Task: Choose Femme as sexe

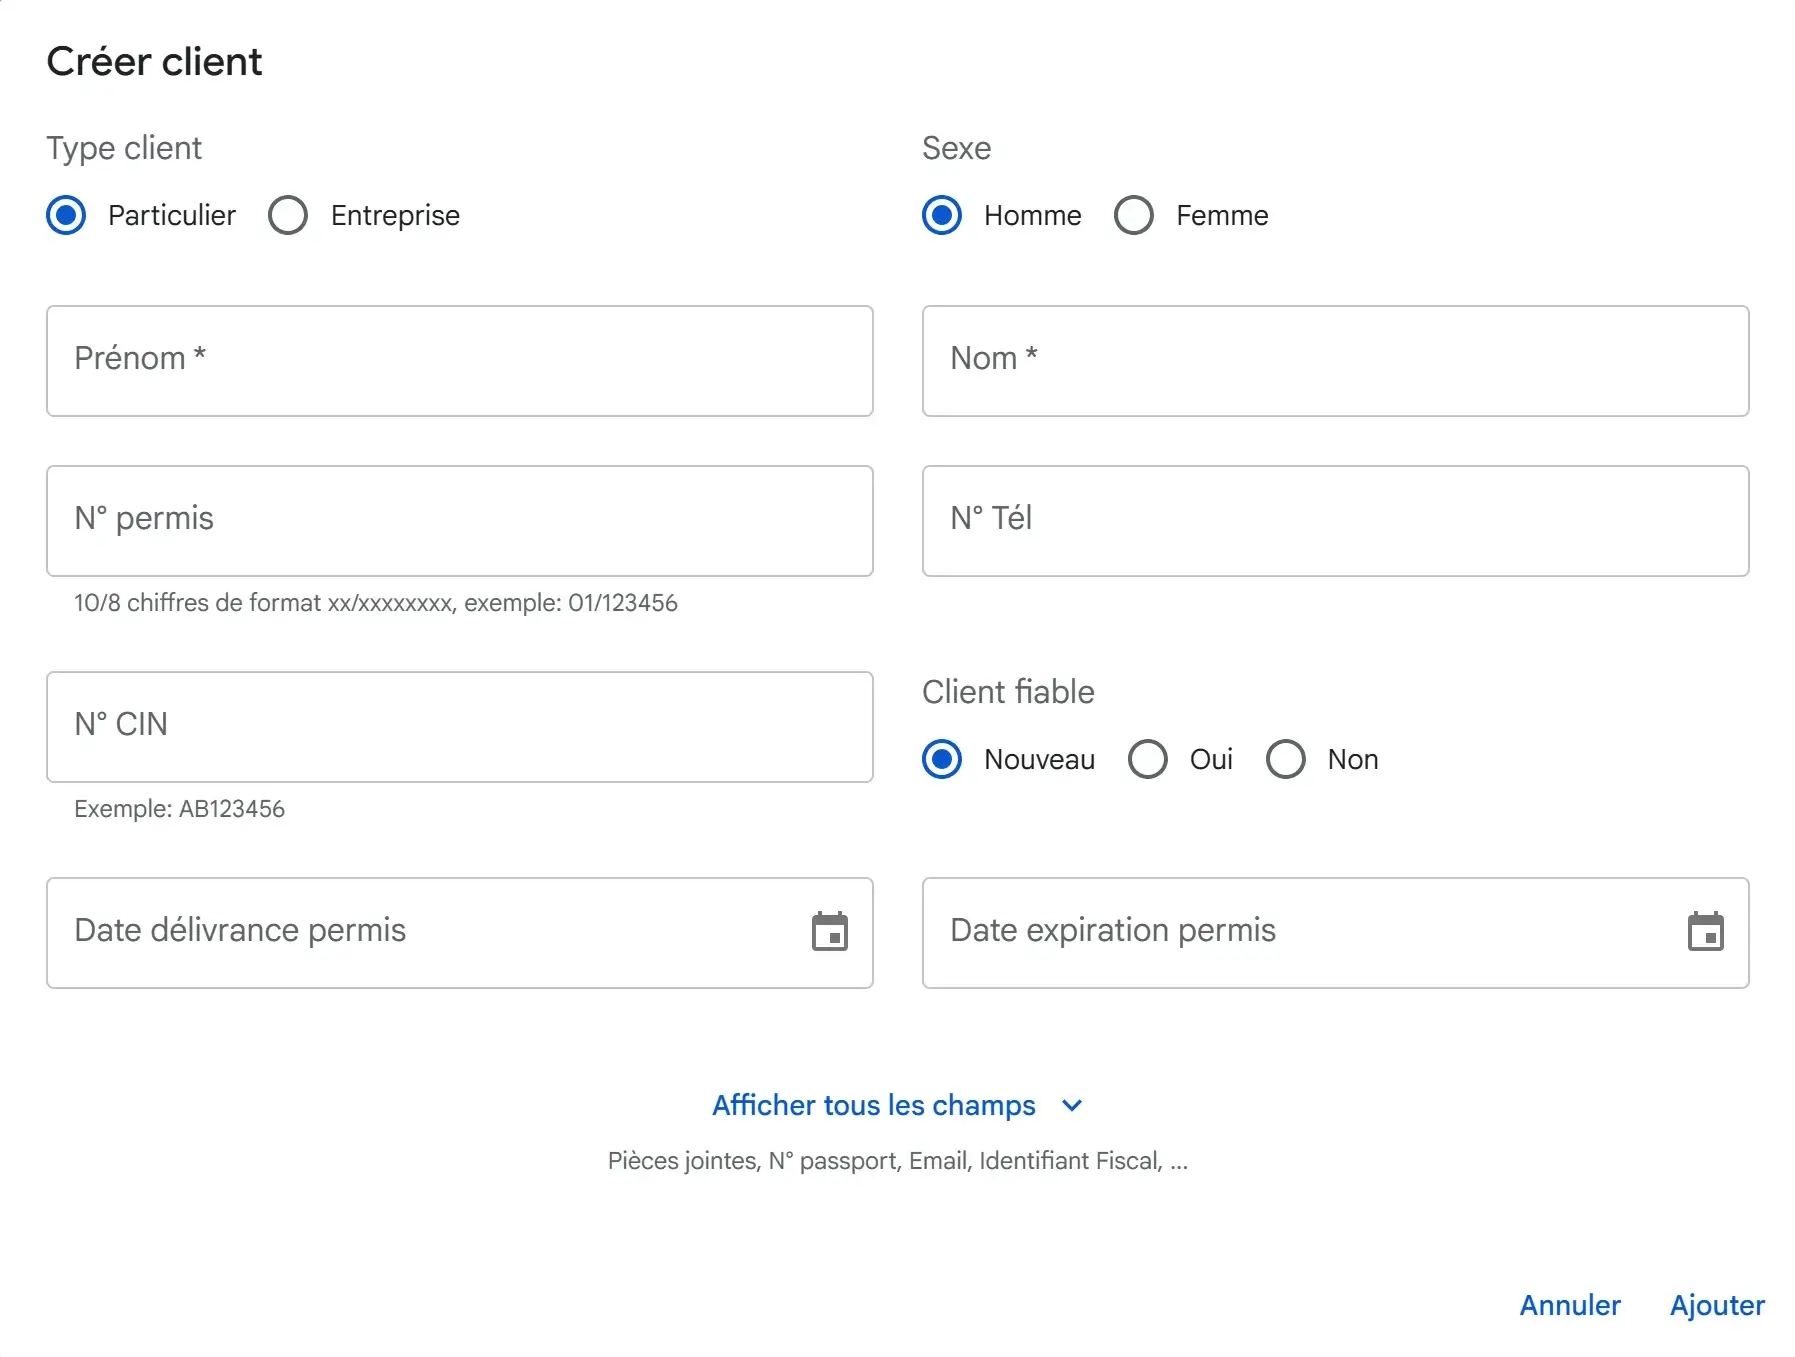Action: point(1134,215)
